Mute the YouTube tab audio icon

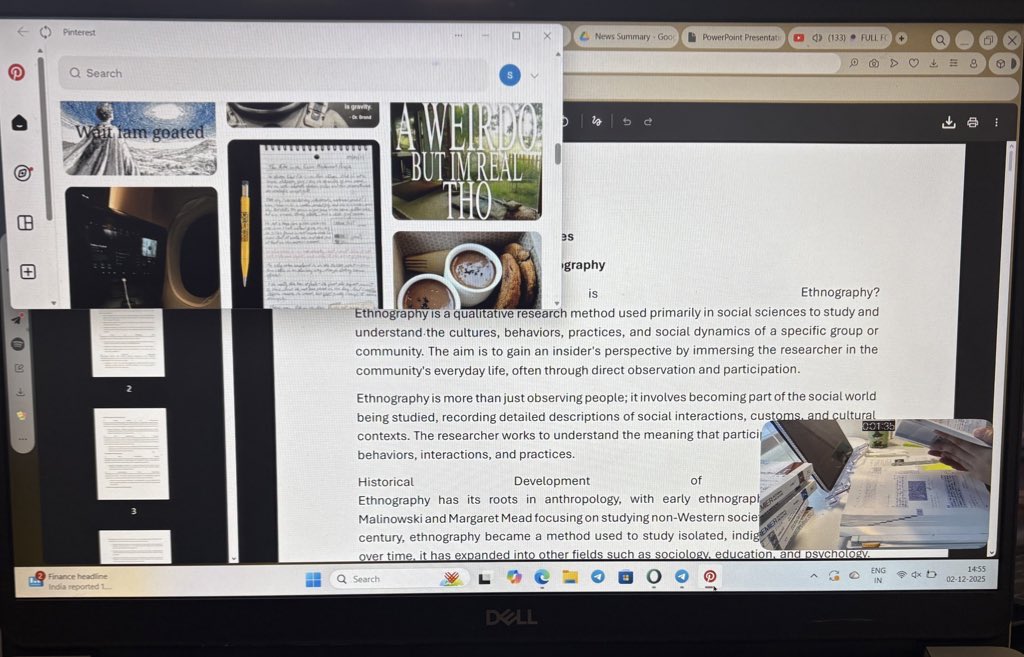(817, 38)
